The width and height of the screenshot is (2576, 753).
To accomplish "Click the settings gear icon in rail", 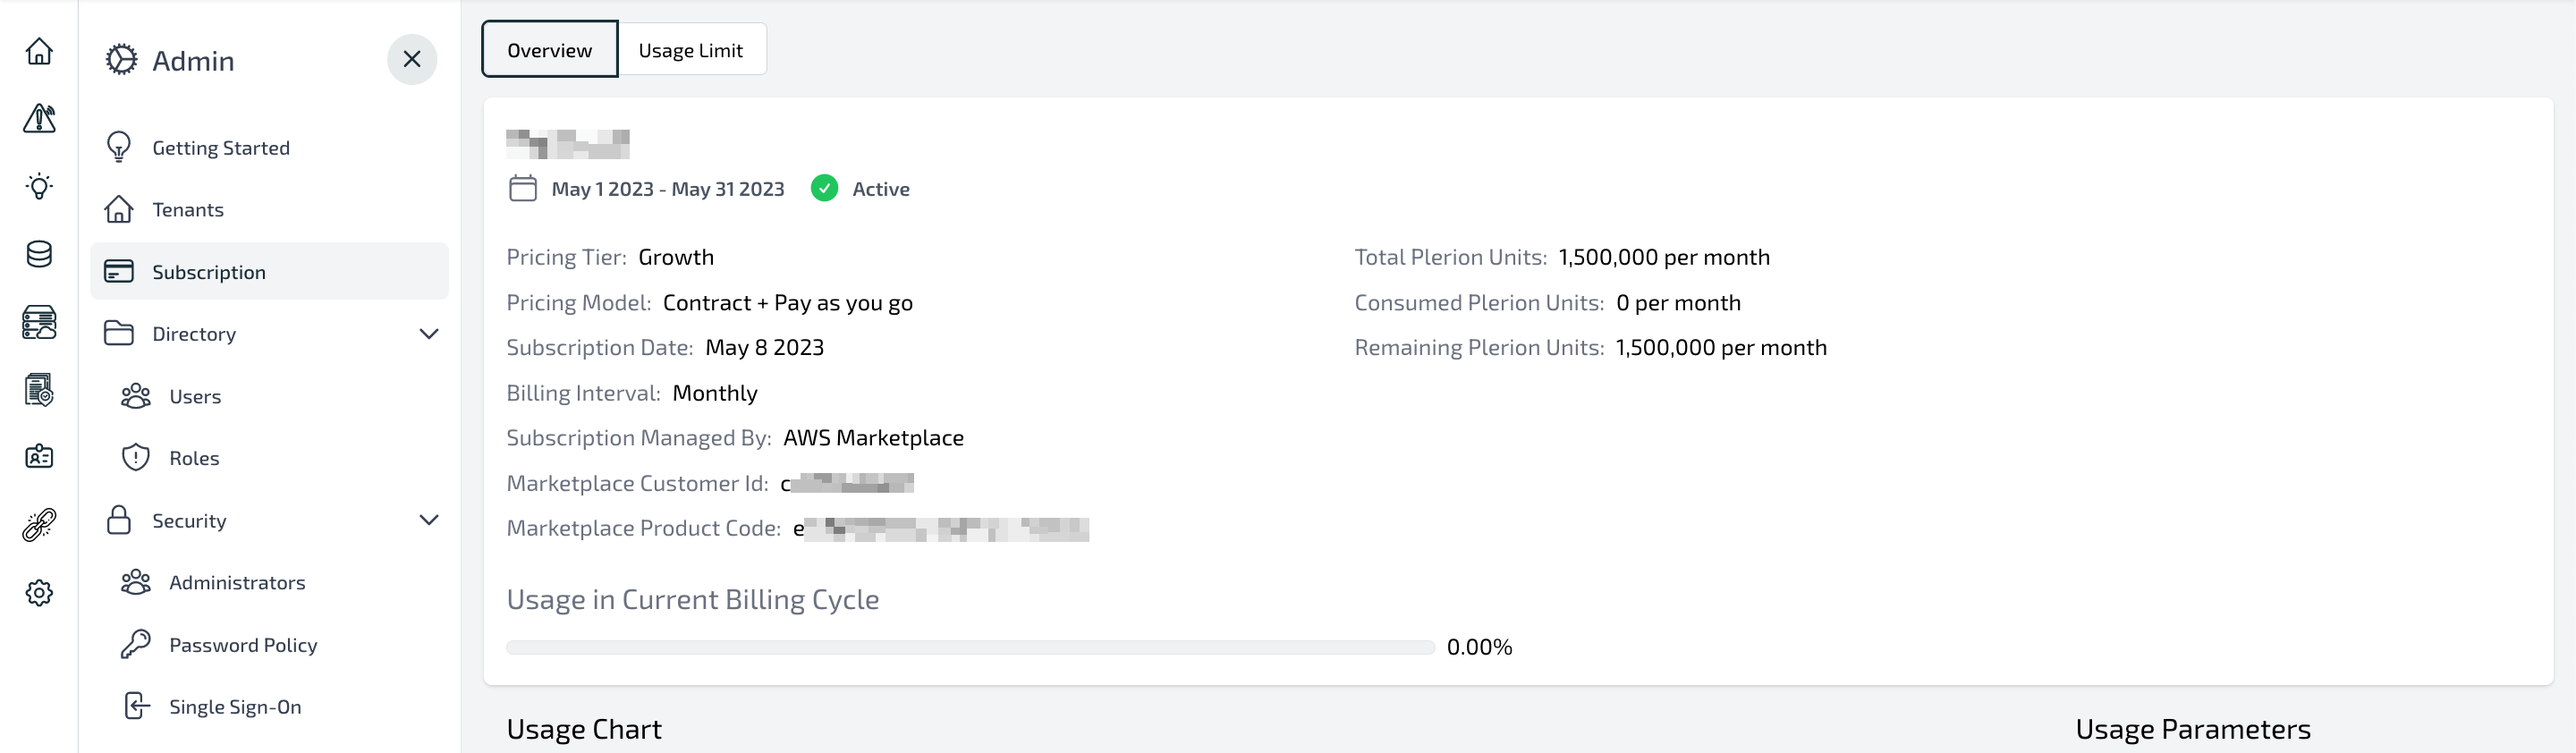I will coord(39,593).
